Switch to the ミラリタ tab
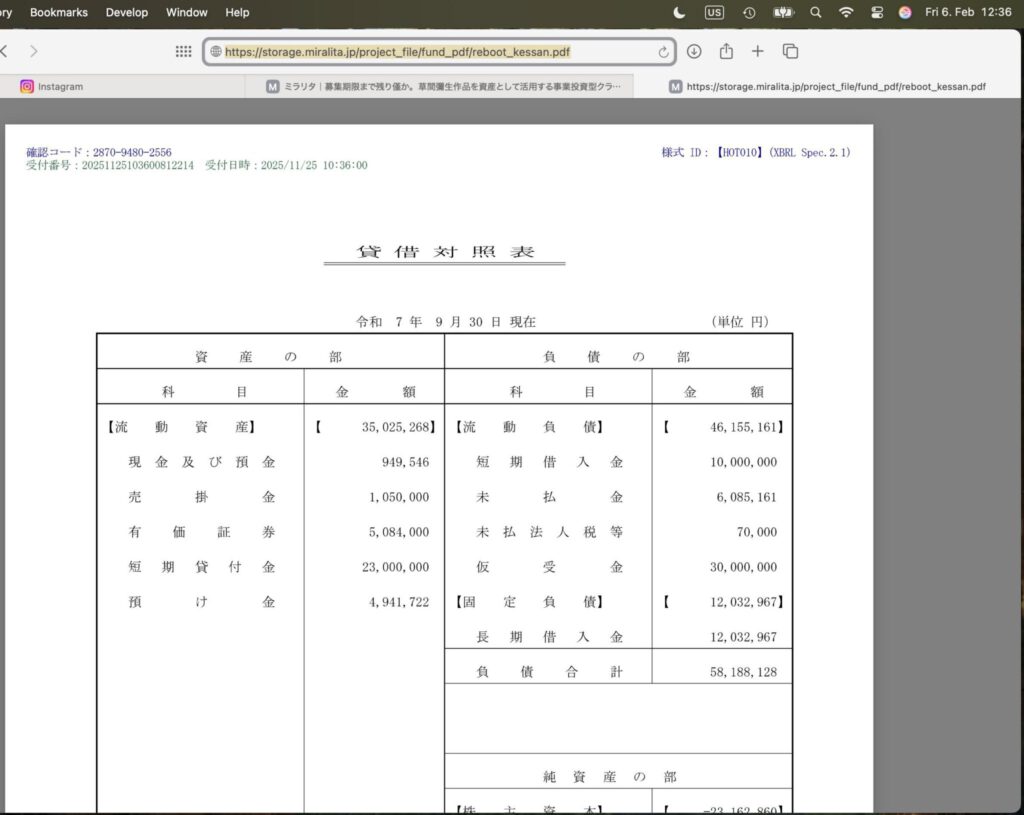 444,87
